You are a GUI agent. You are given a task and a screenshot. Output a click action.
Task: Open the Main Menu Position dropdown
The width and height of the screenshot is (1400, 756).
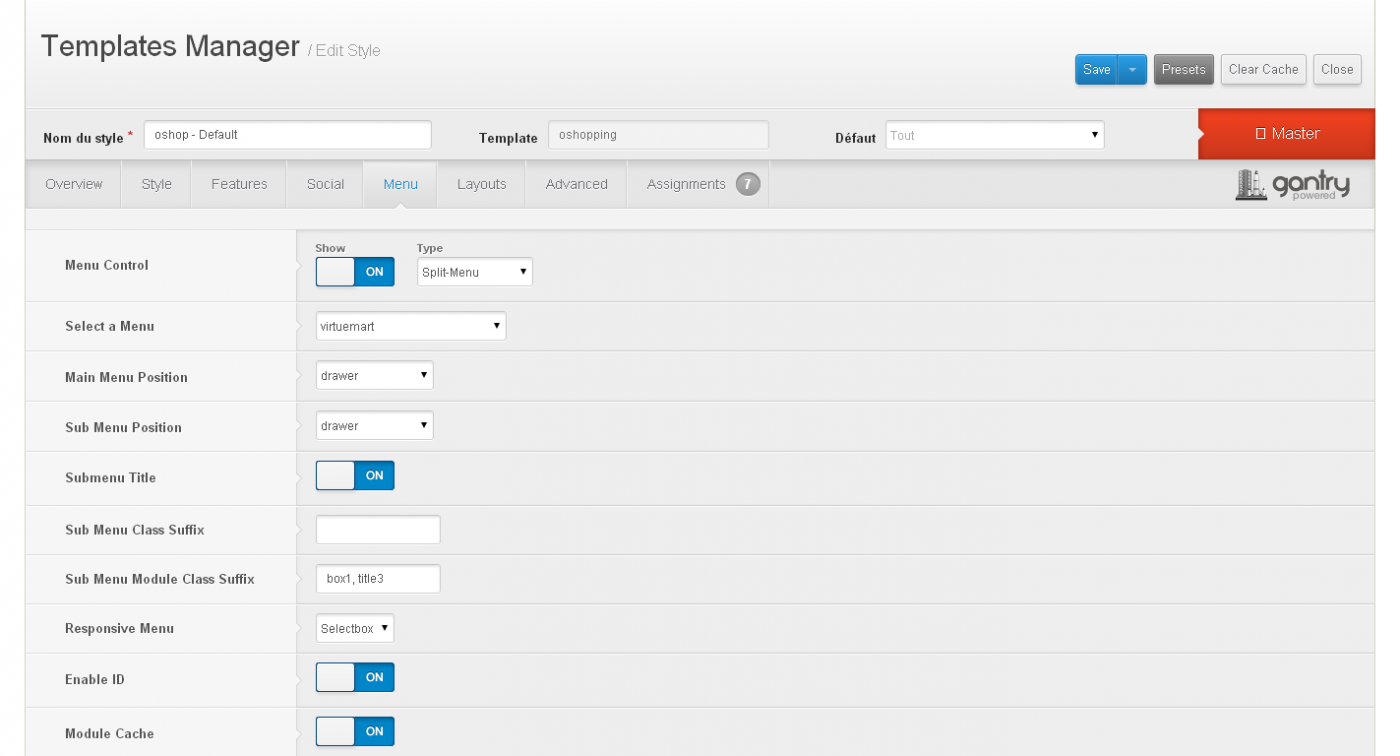374,376
